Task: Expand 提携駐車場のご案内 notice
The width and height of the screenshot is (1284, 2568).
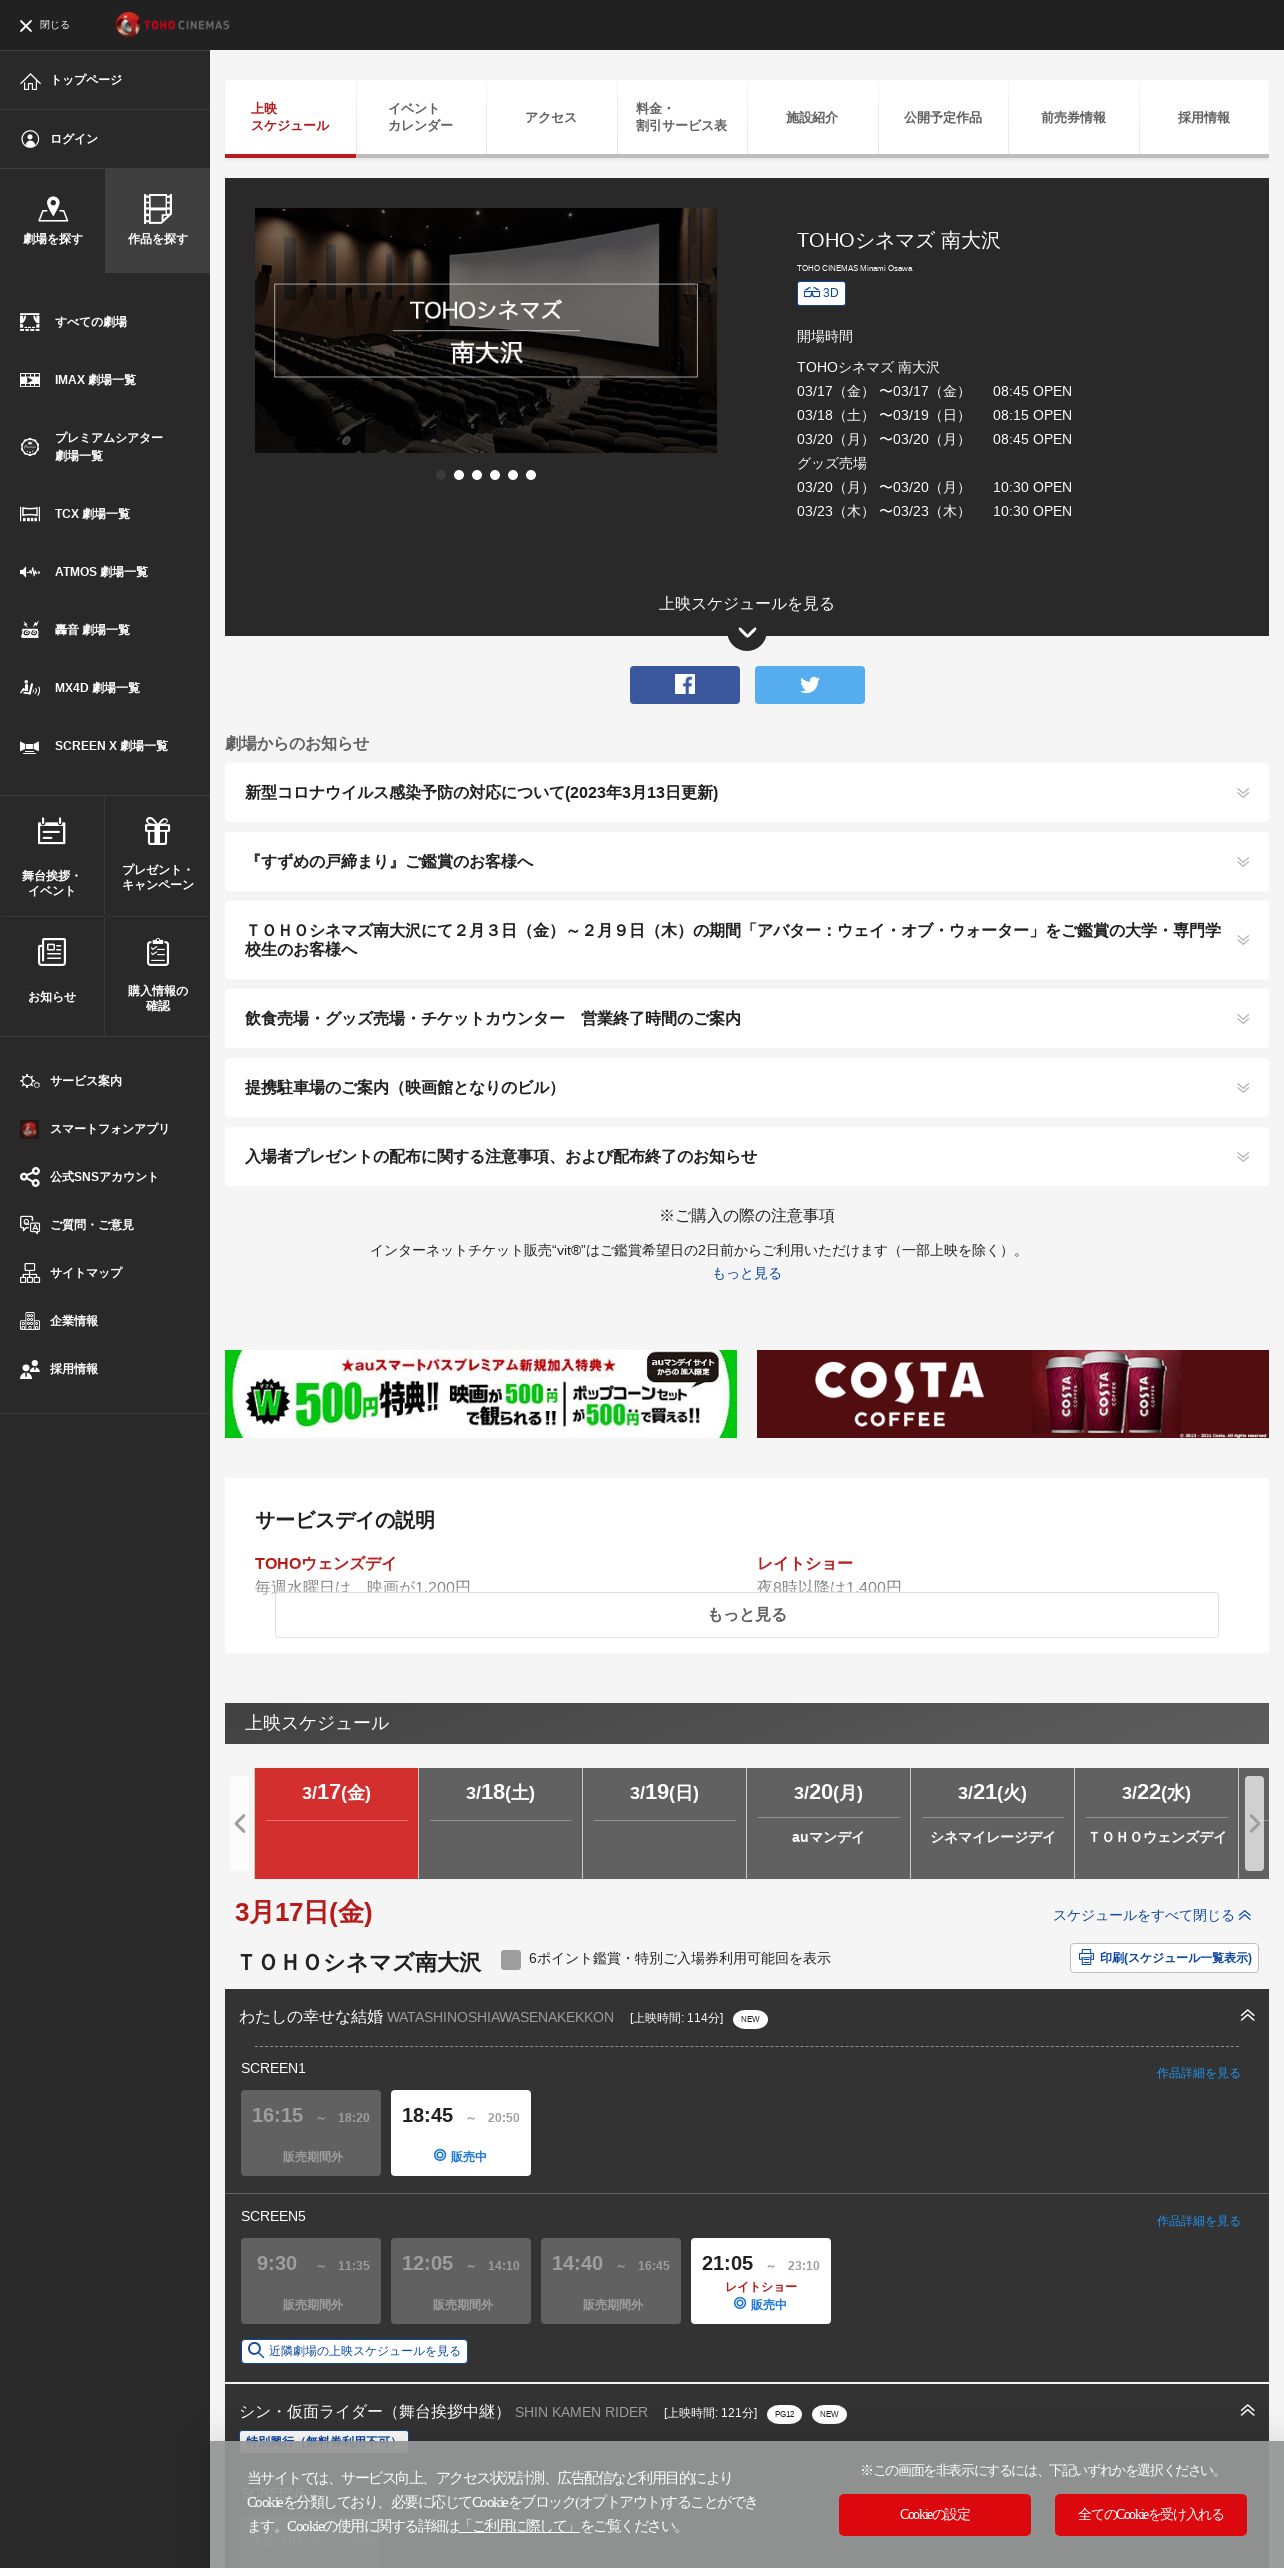Action: (x=747, y=1088)
